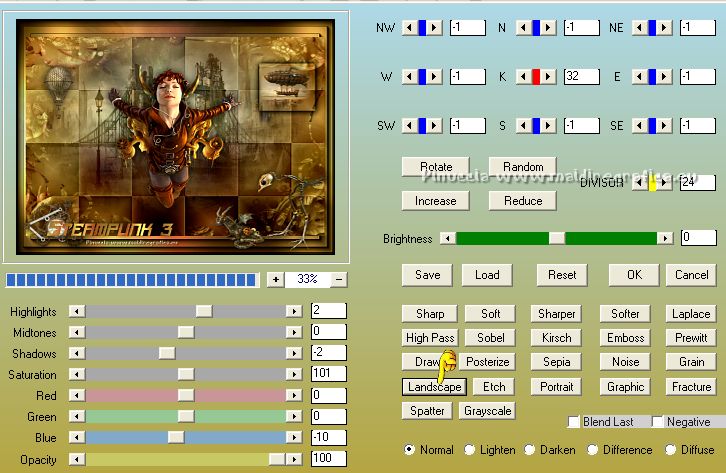Increase NW value with right arrow
726x473 pixels.
point(434,28)
